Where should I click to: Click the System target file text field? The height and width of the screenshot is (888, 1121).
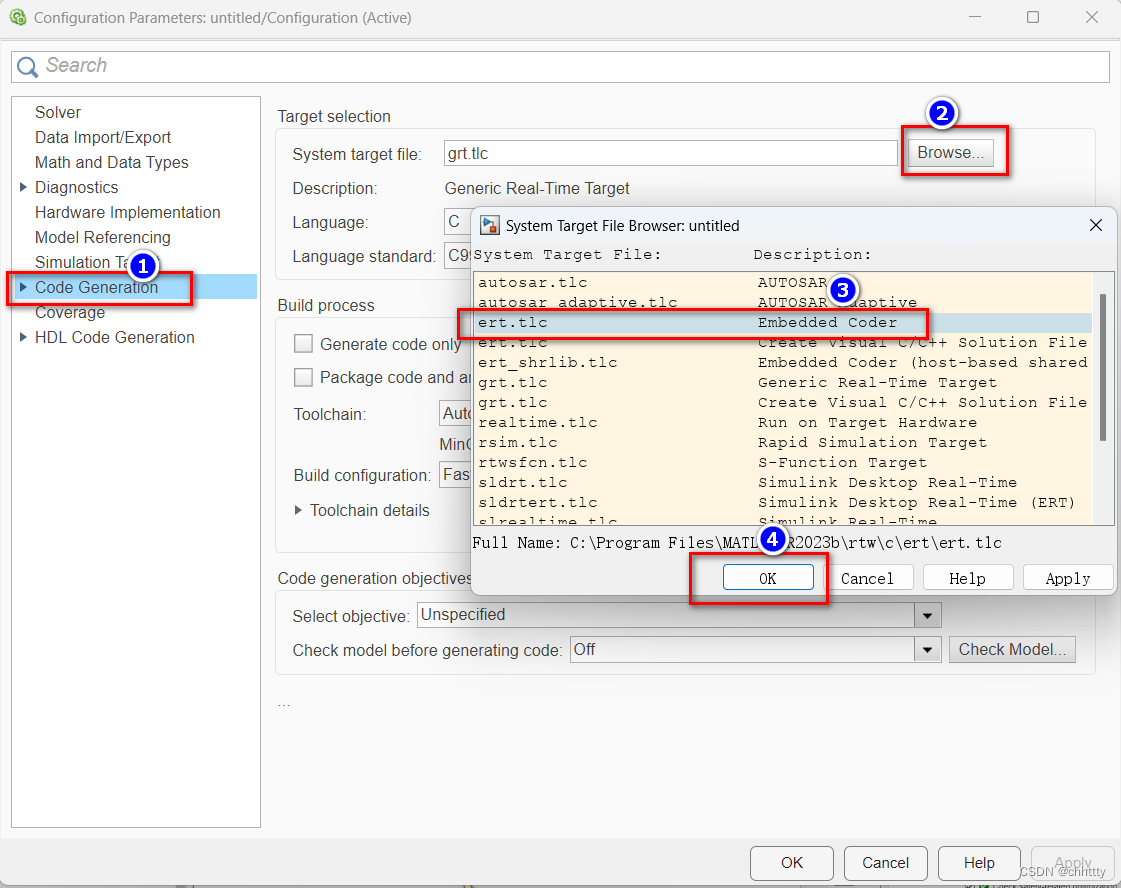pos(671,153)
